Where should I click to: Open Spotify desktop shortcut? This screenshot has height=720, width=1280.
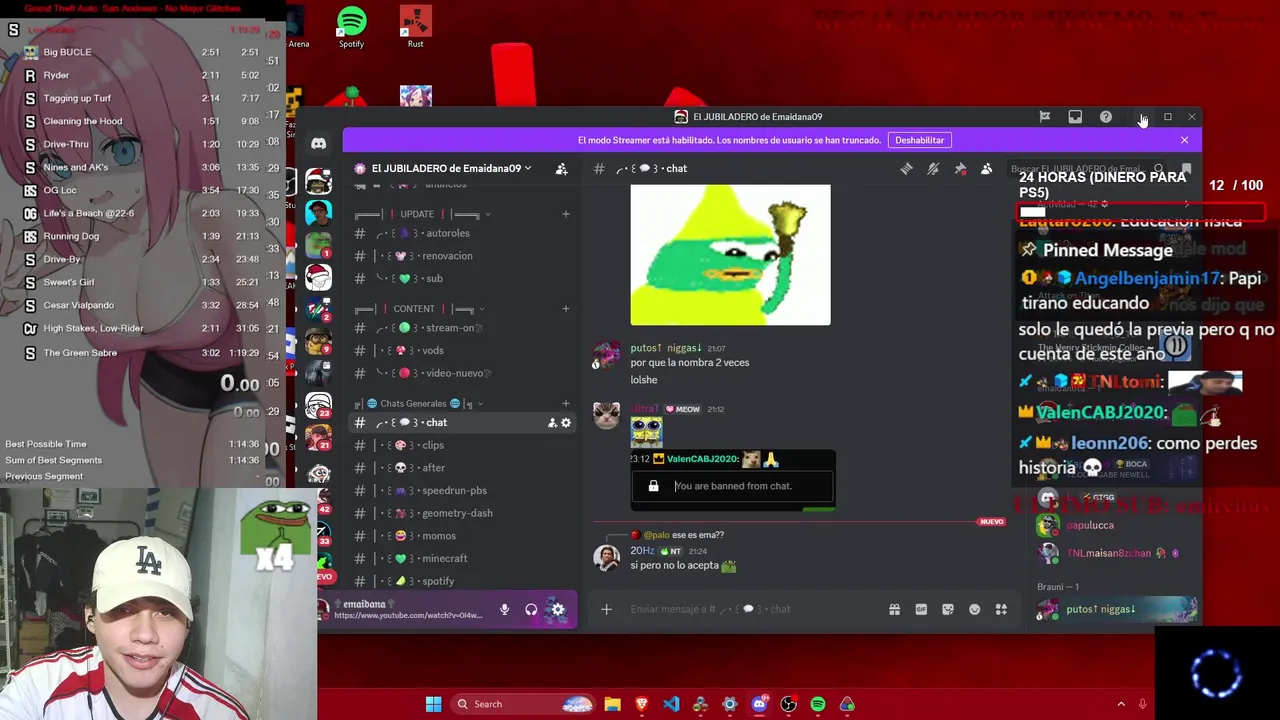351,27
